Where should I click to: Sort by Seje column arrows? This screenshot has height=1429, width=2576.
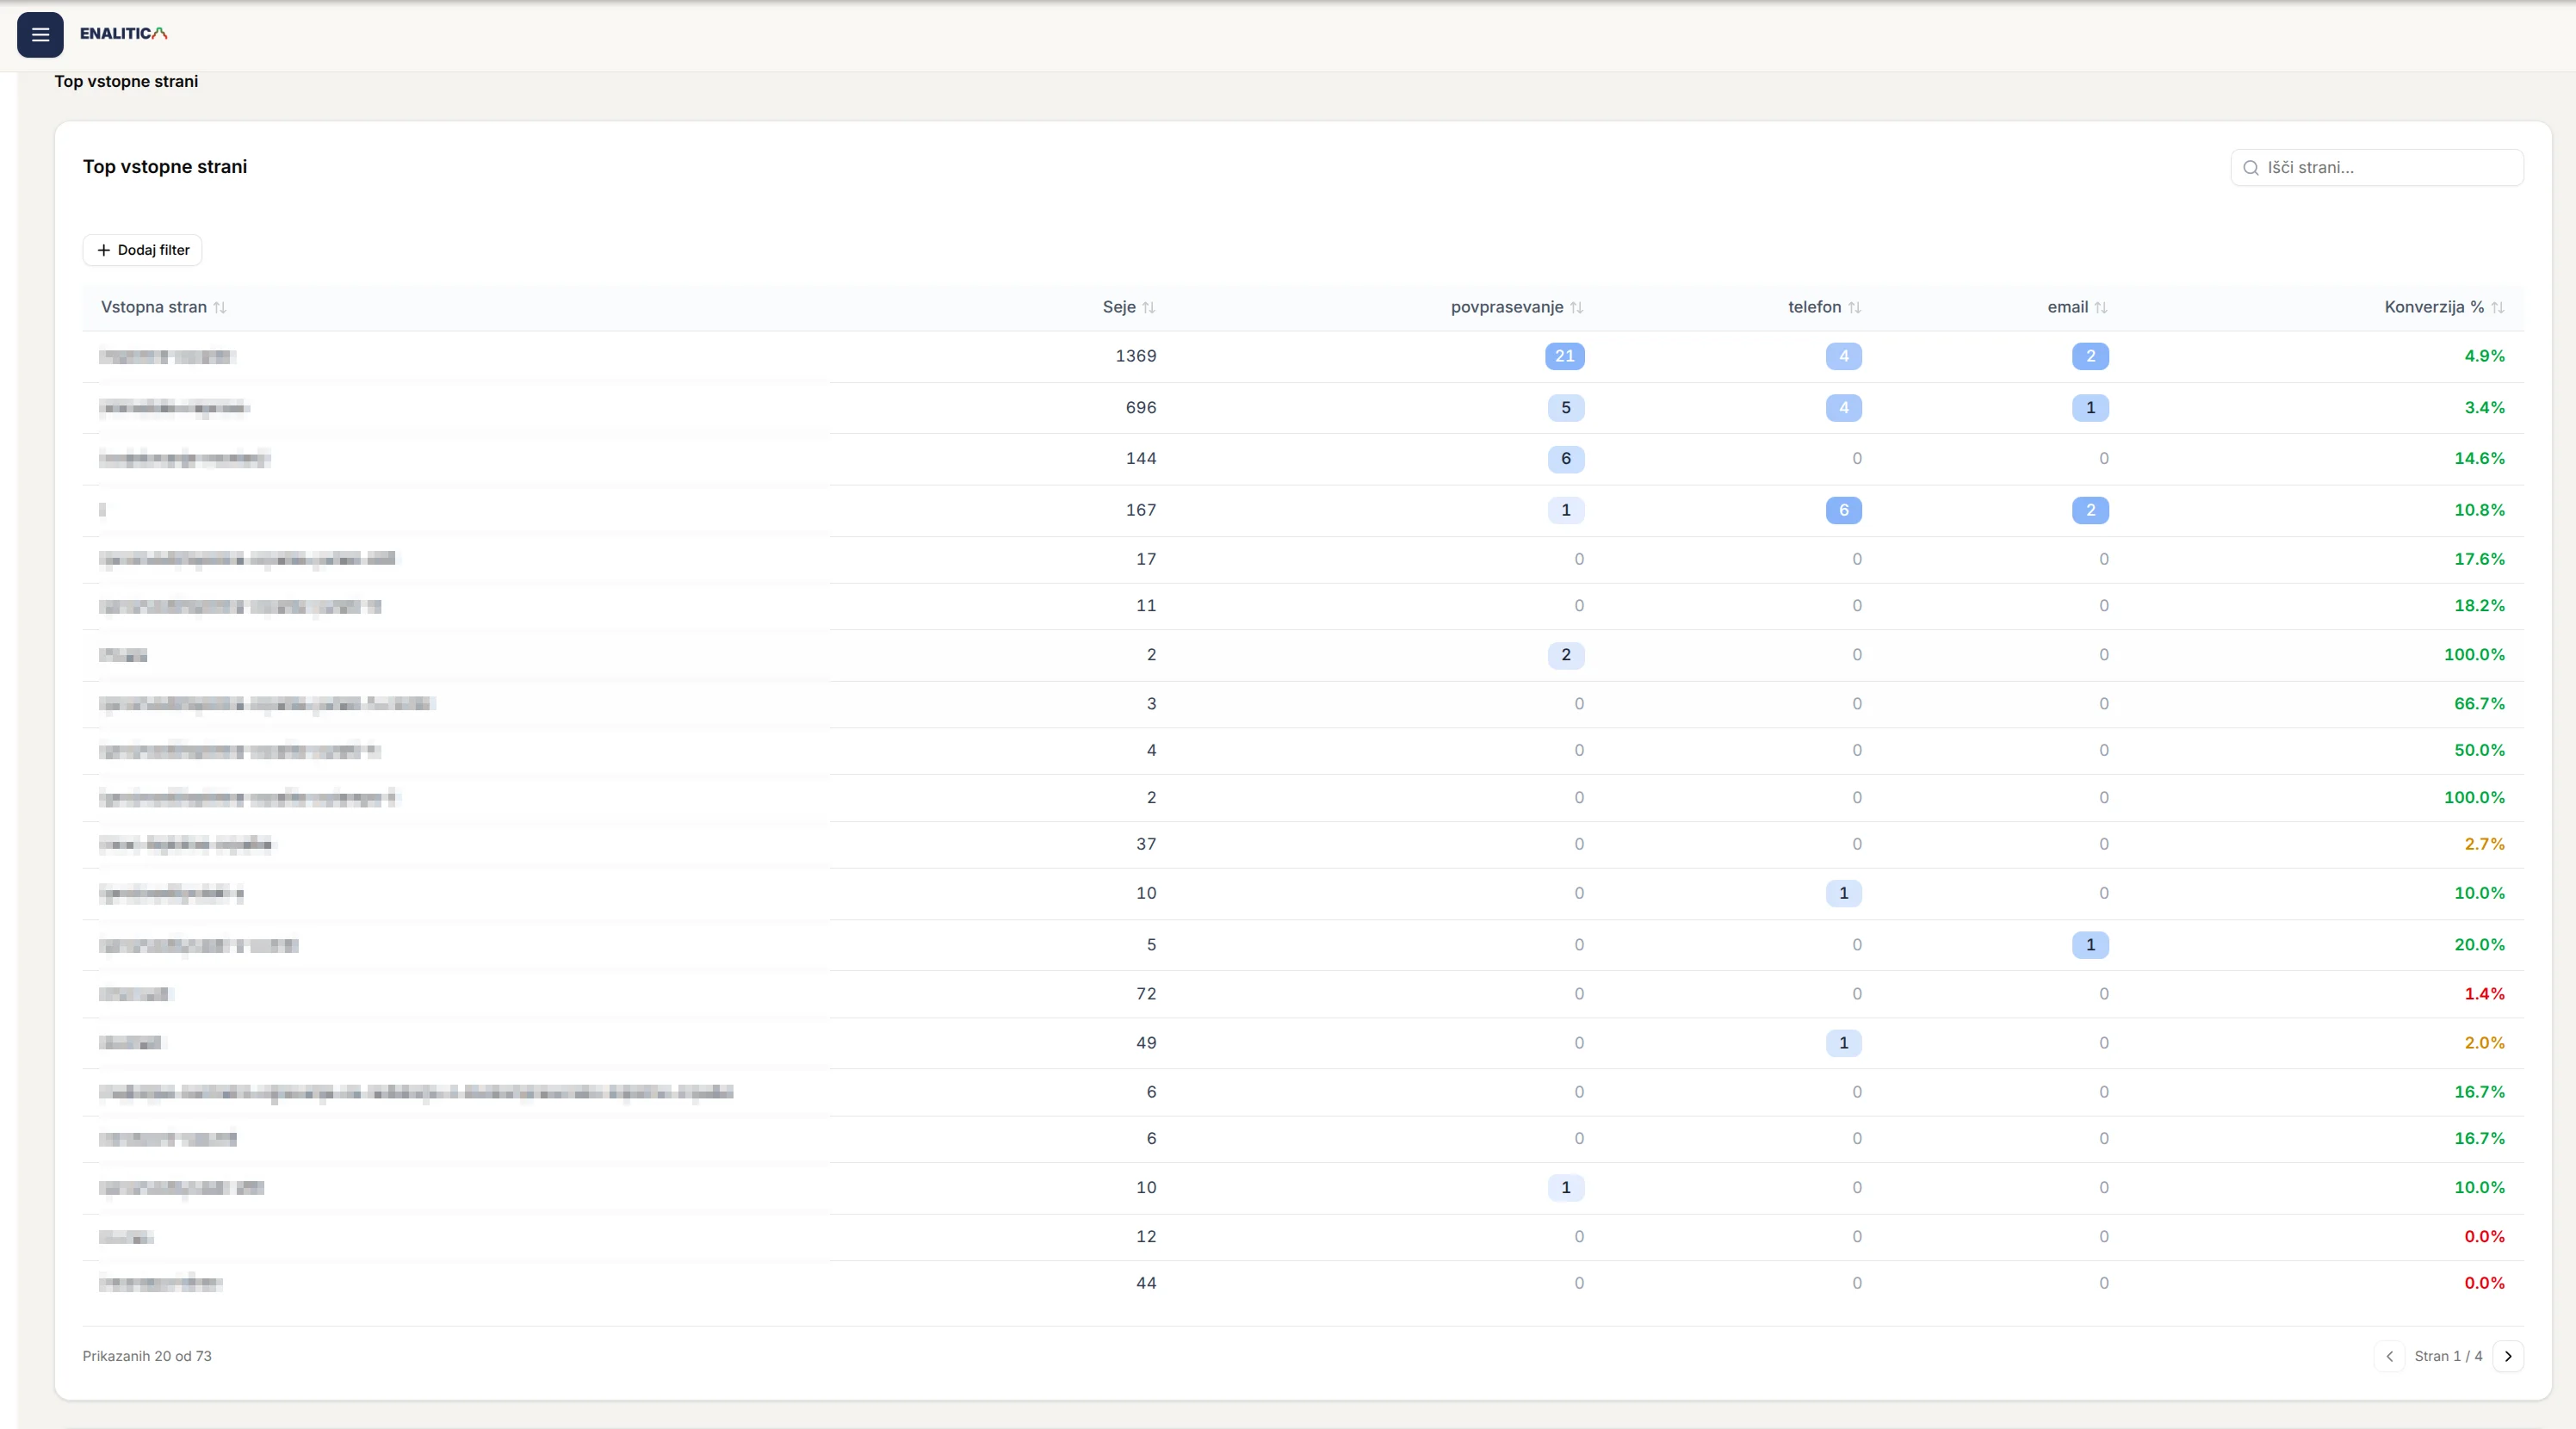[x=1149, y=308]
